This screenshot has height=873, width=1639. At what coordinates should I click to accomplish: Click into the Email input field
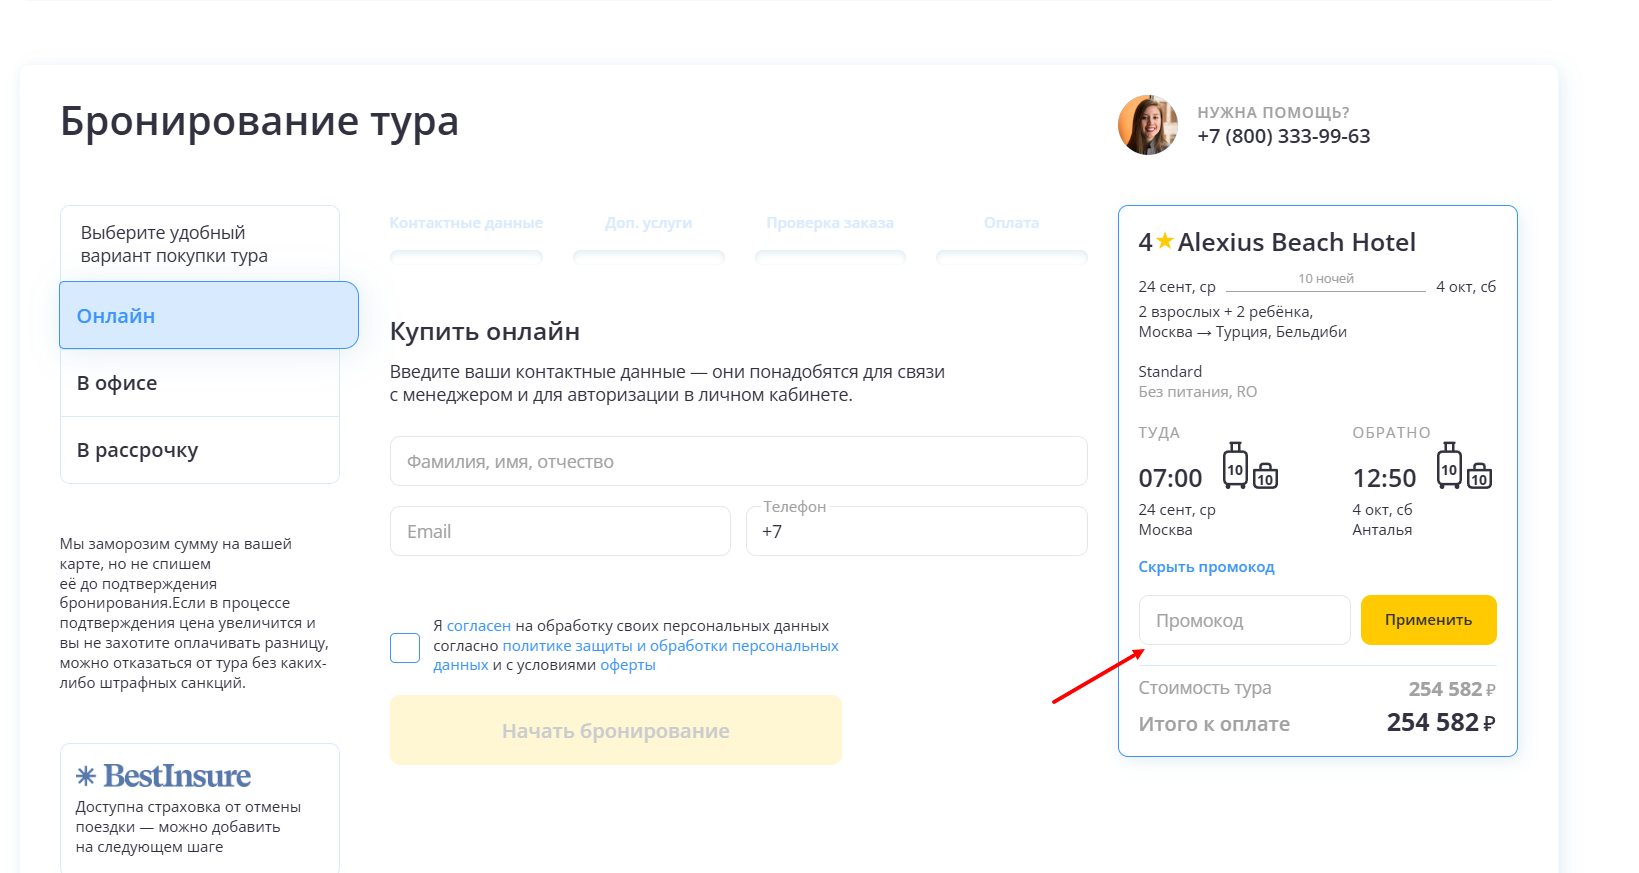pos(560,532)
